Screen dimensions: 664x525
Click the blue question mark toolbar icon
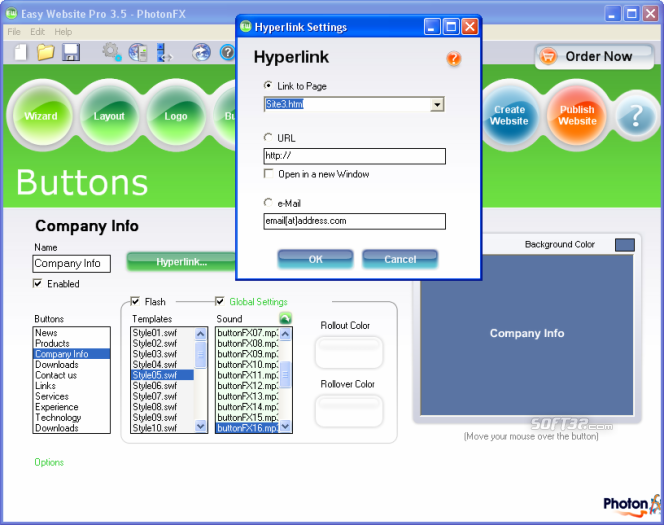pyautogui.click(x=227, y=52)
